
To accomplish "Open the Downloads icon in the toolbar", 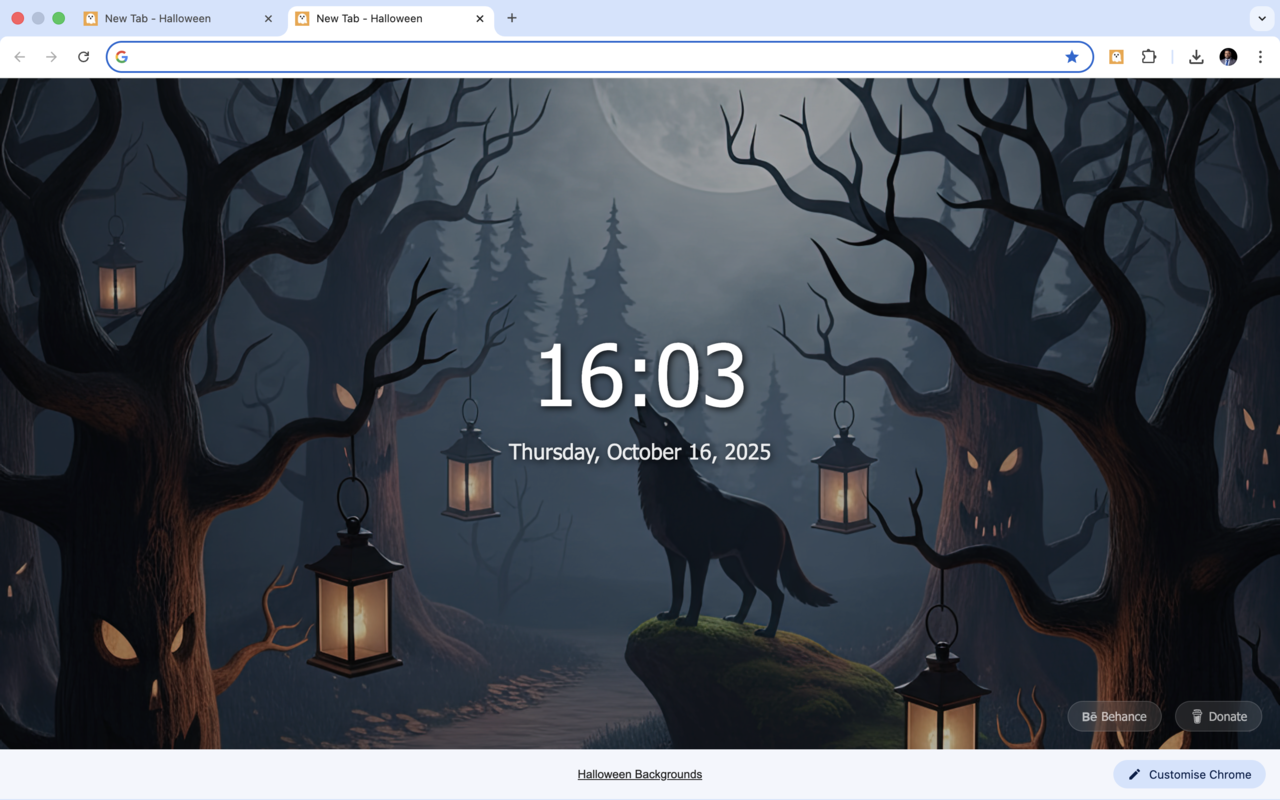I will pyautogui.click(x=1196, y=57).
